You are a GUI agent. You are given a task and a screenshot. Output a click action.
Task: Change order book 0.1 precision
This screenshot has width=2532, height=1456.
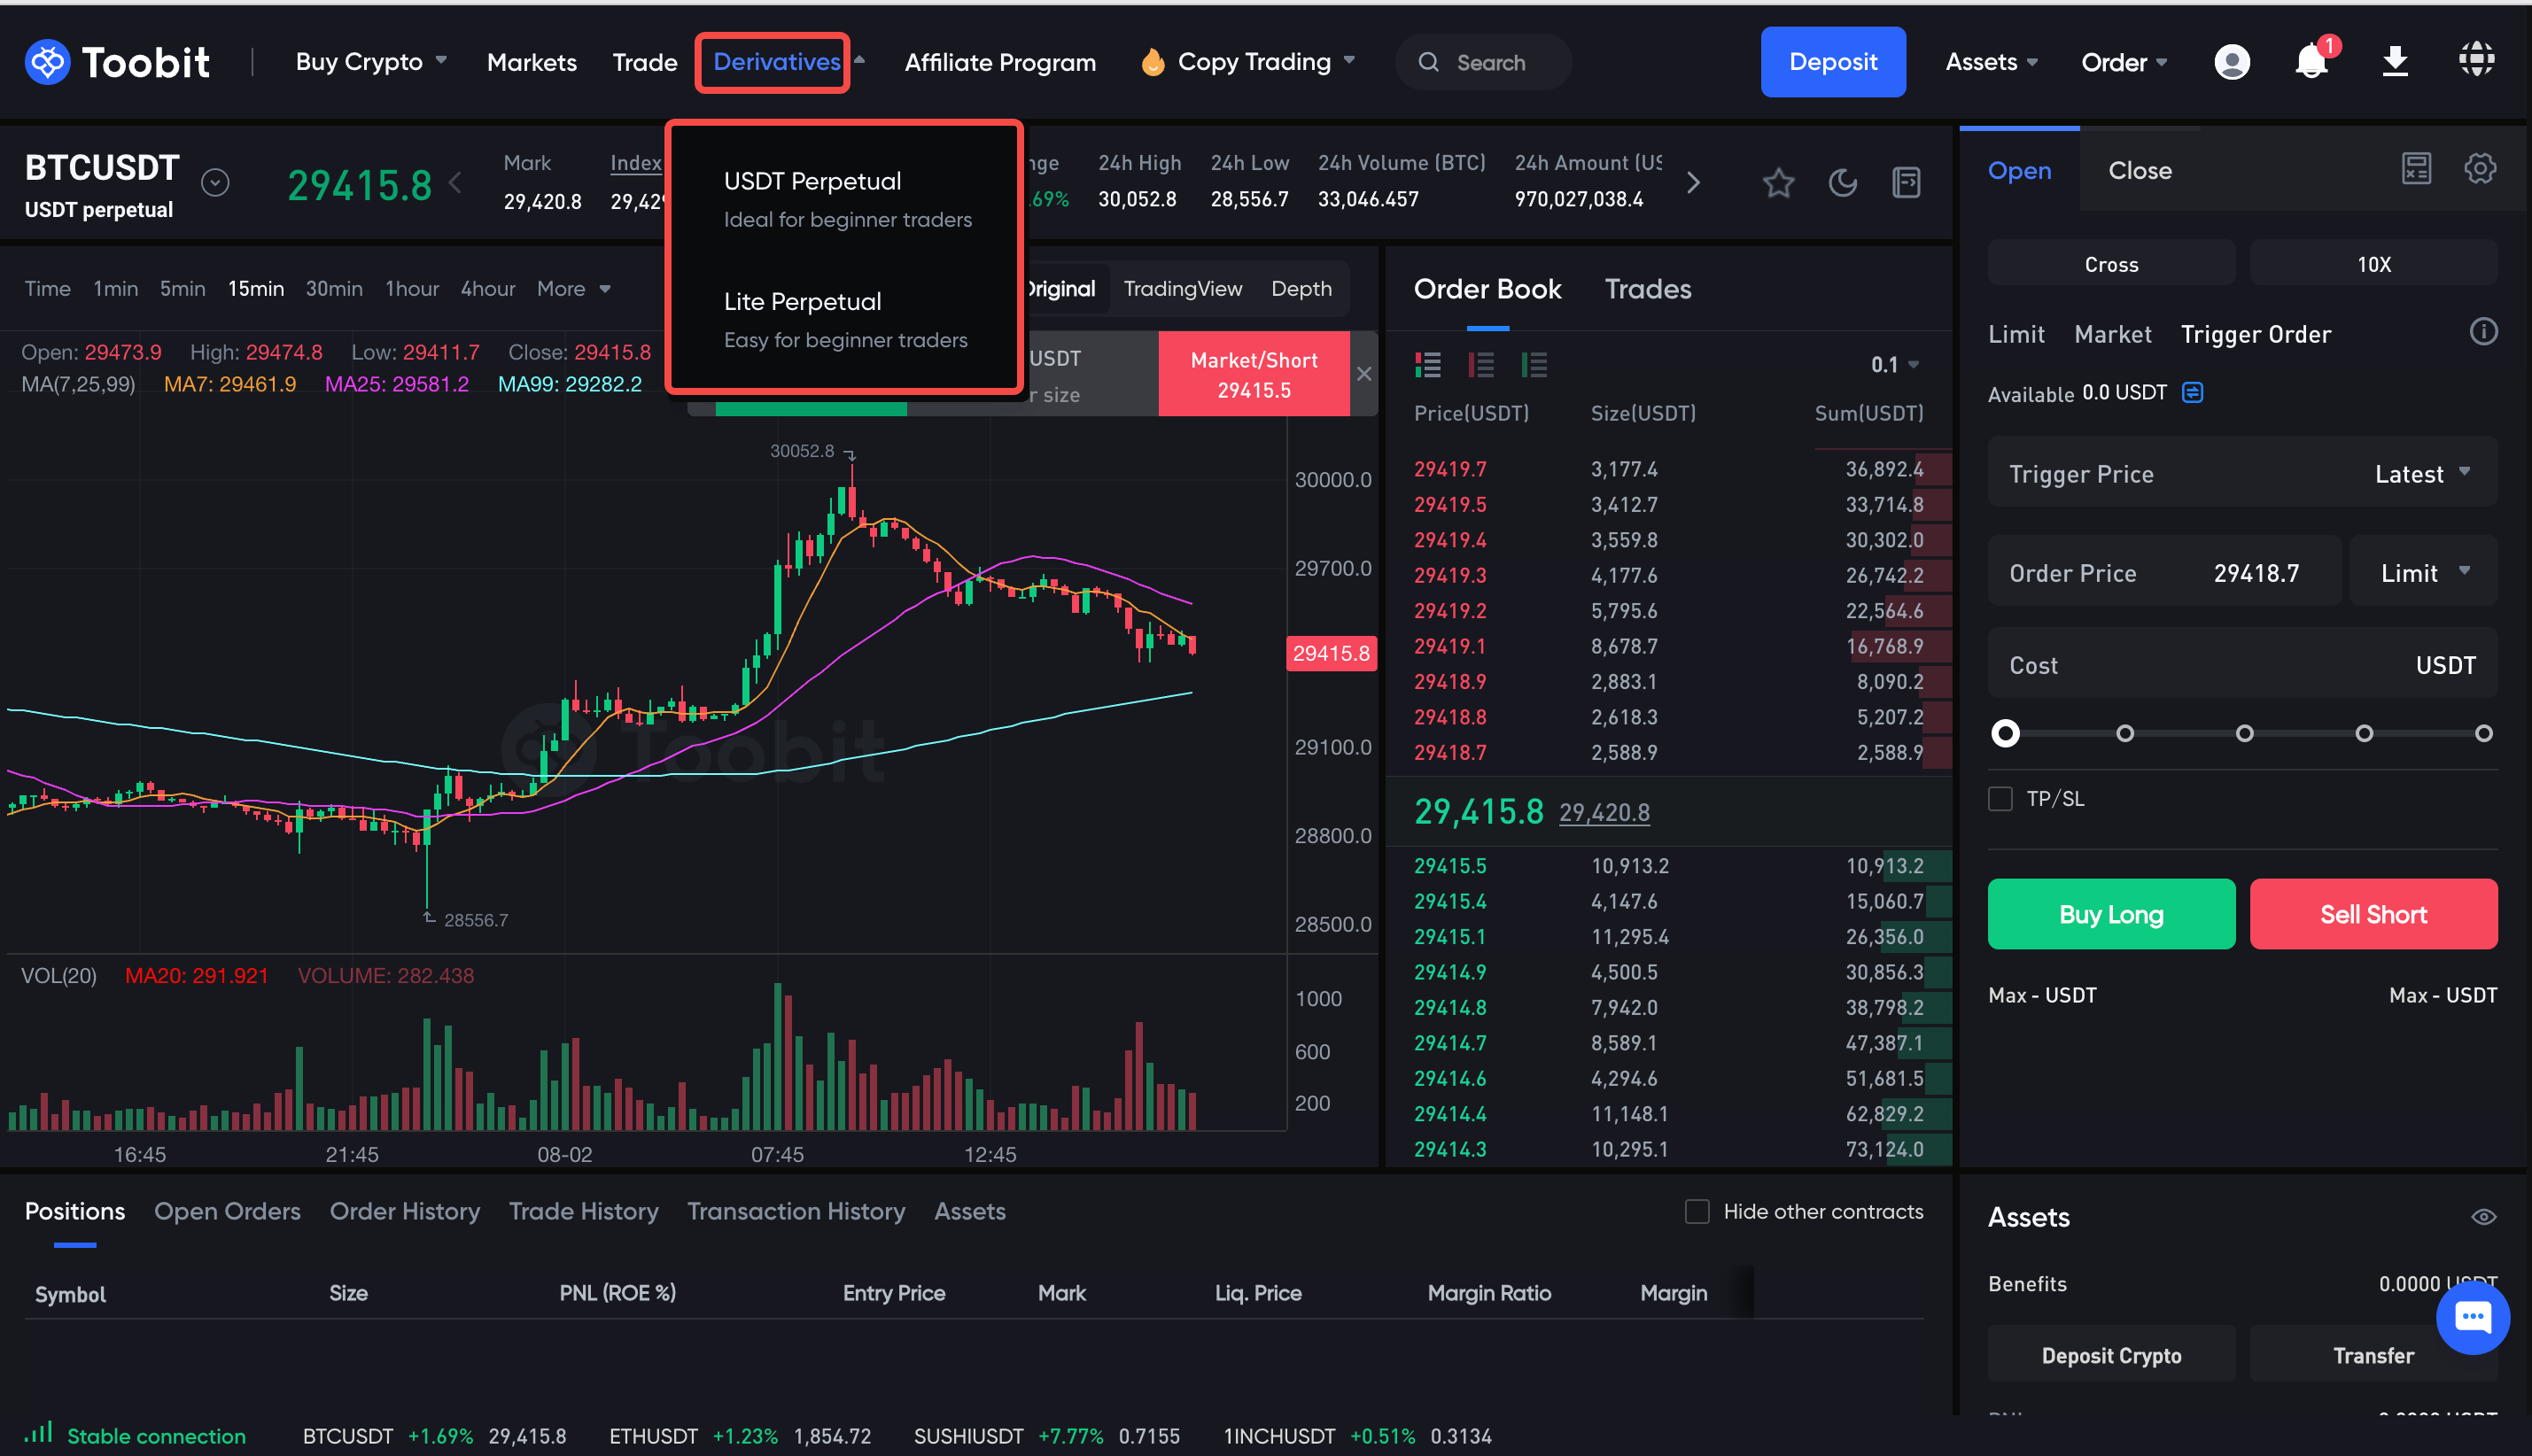(x=1895, y=365)
